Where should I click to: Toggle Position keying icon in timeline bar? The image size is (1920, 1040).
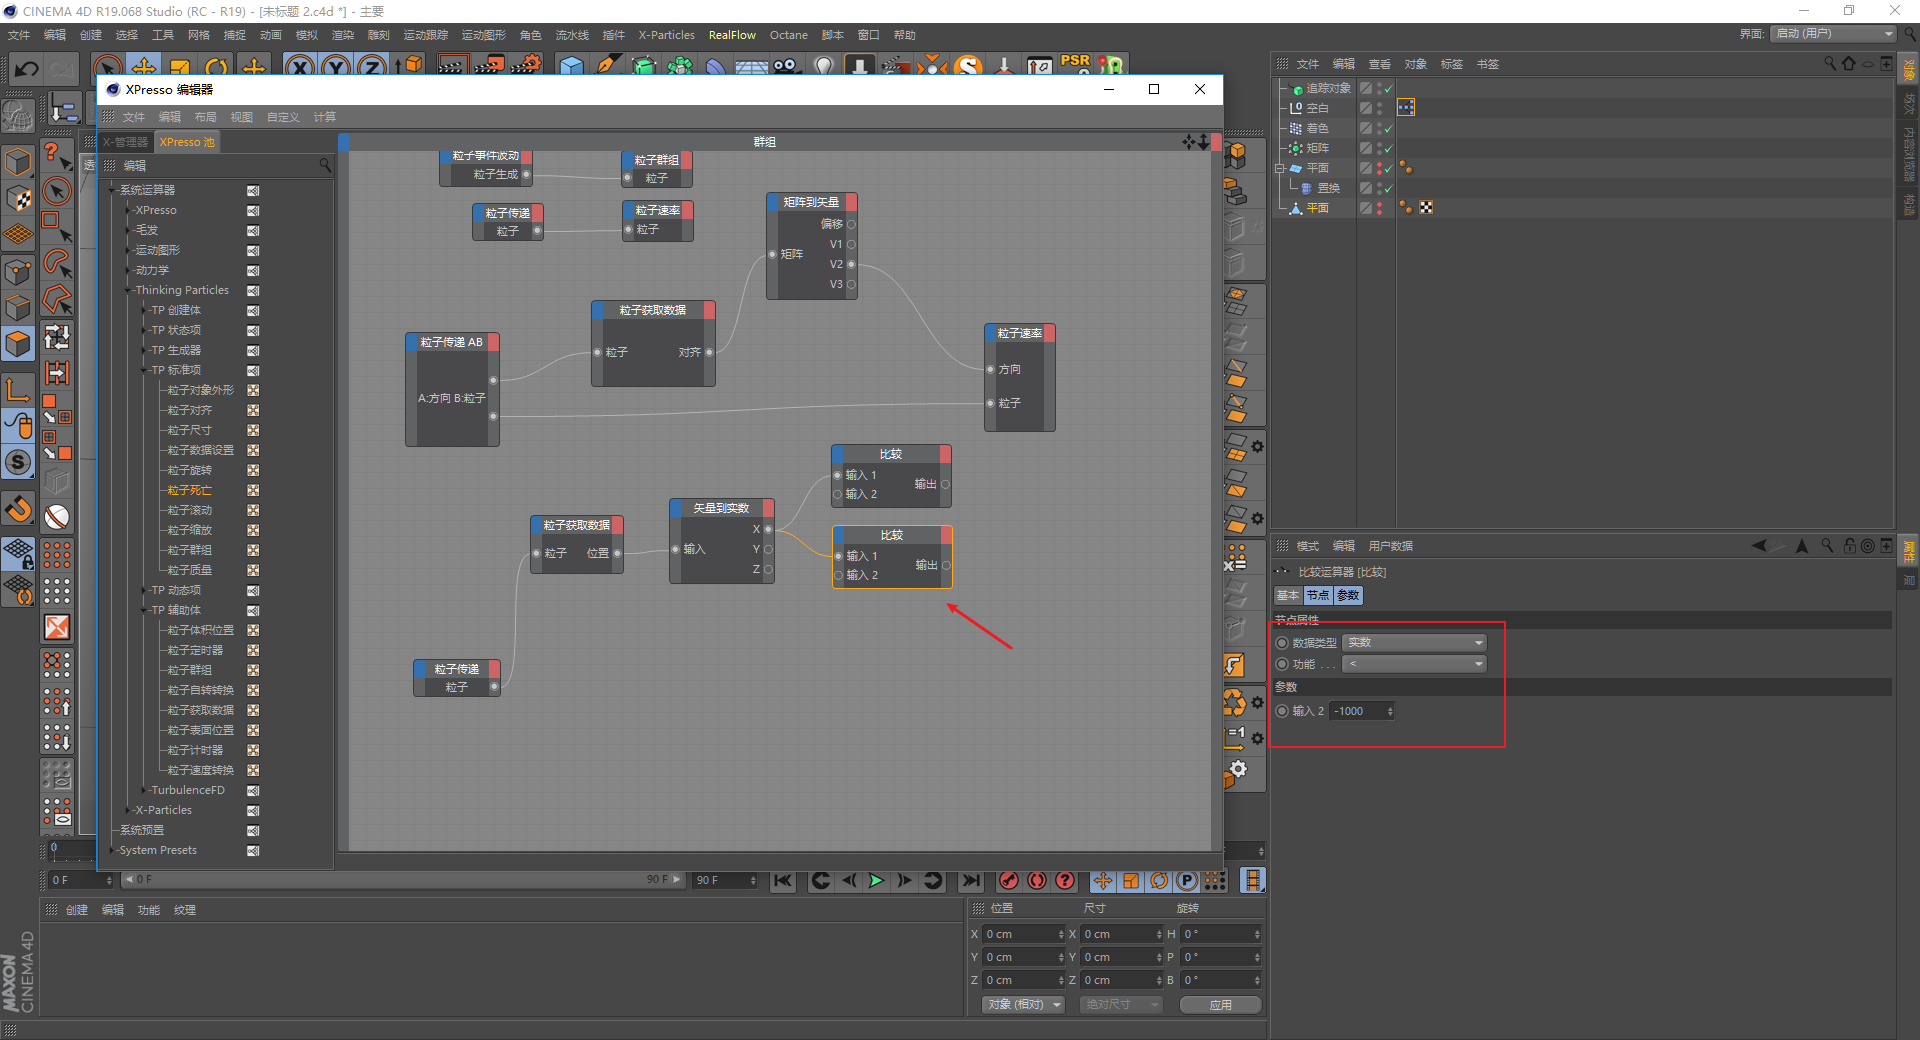click(x=1103, y=880)
